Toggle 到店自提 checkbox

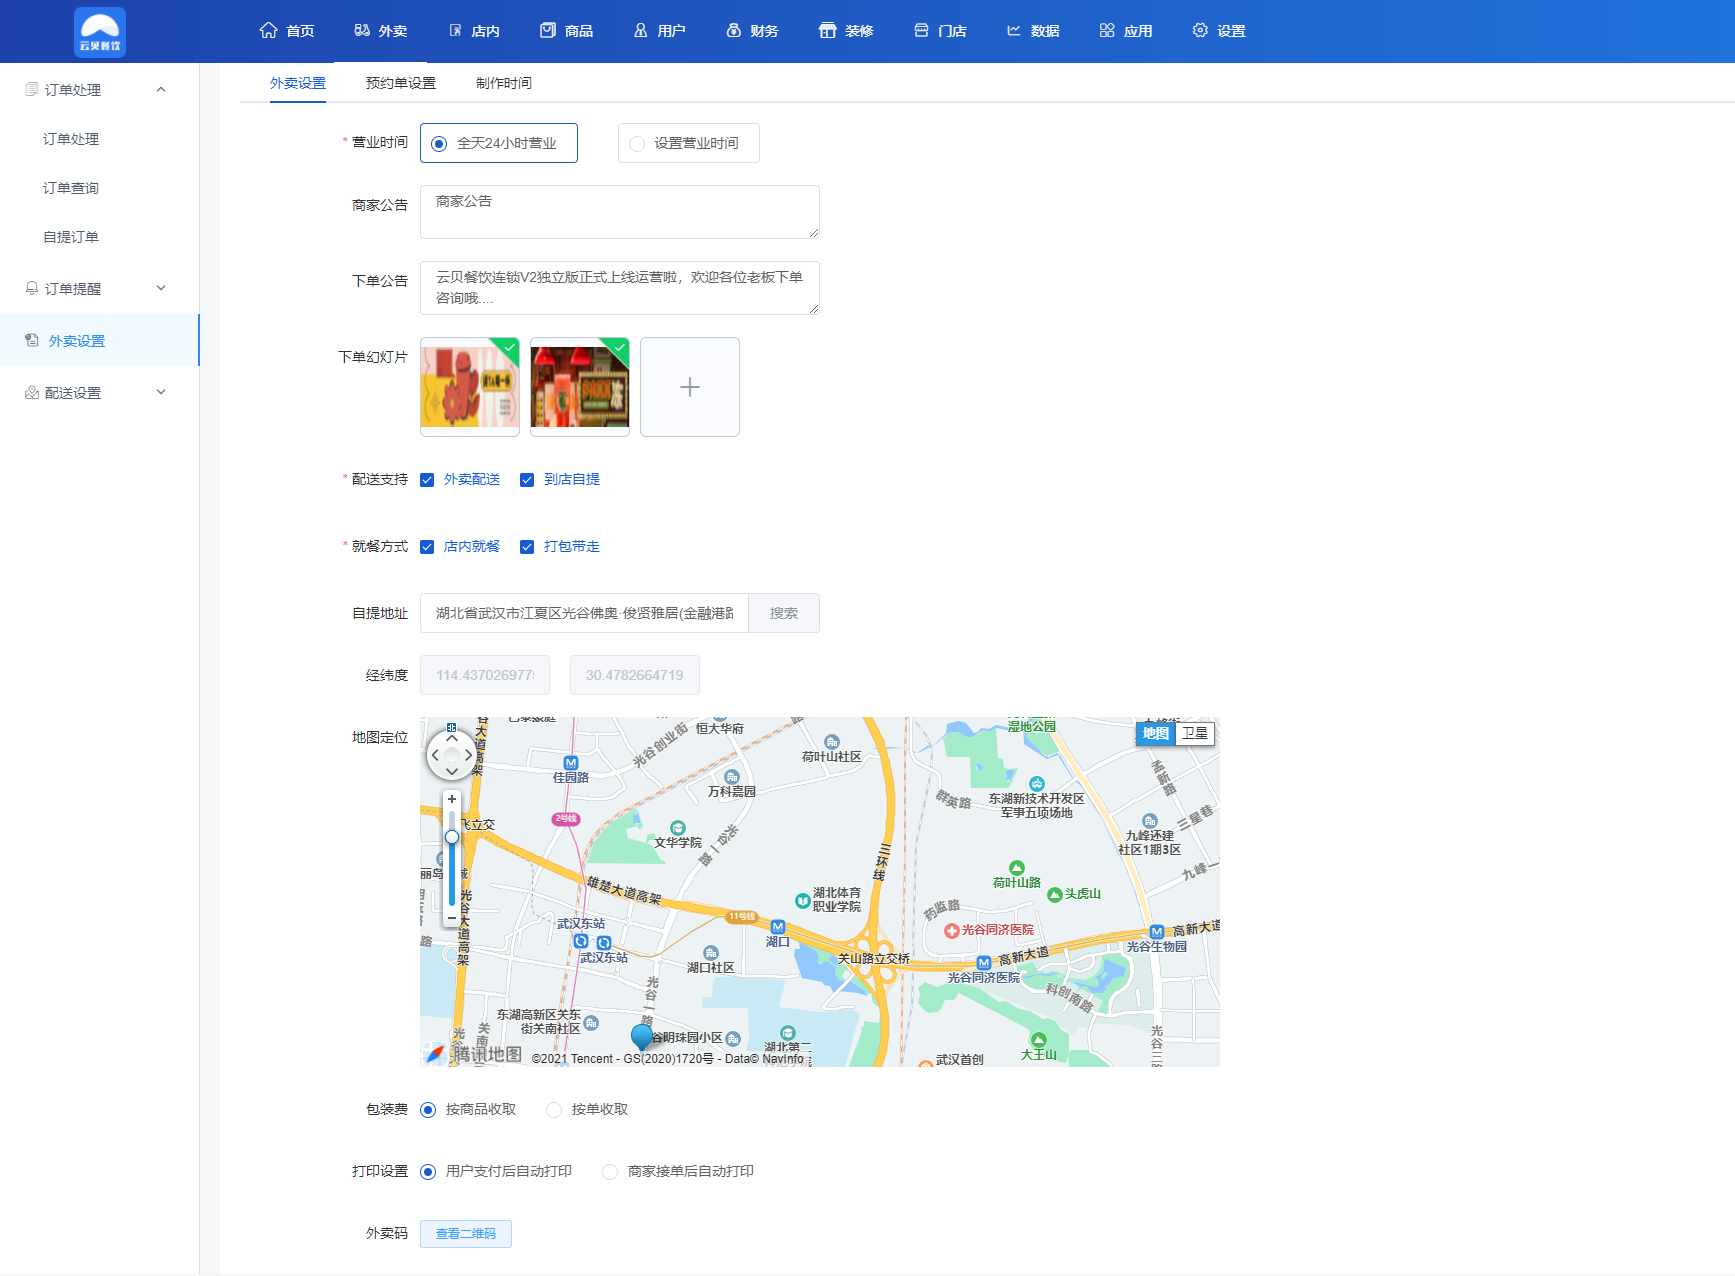[x=527, y=480]
